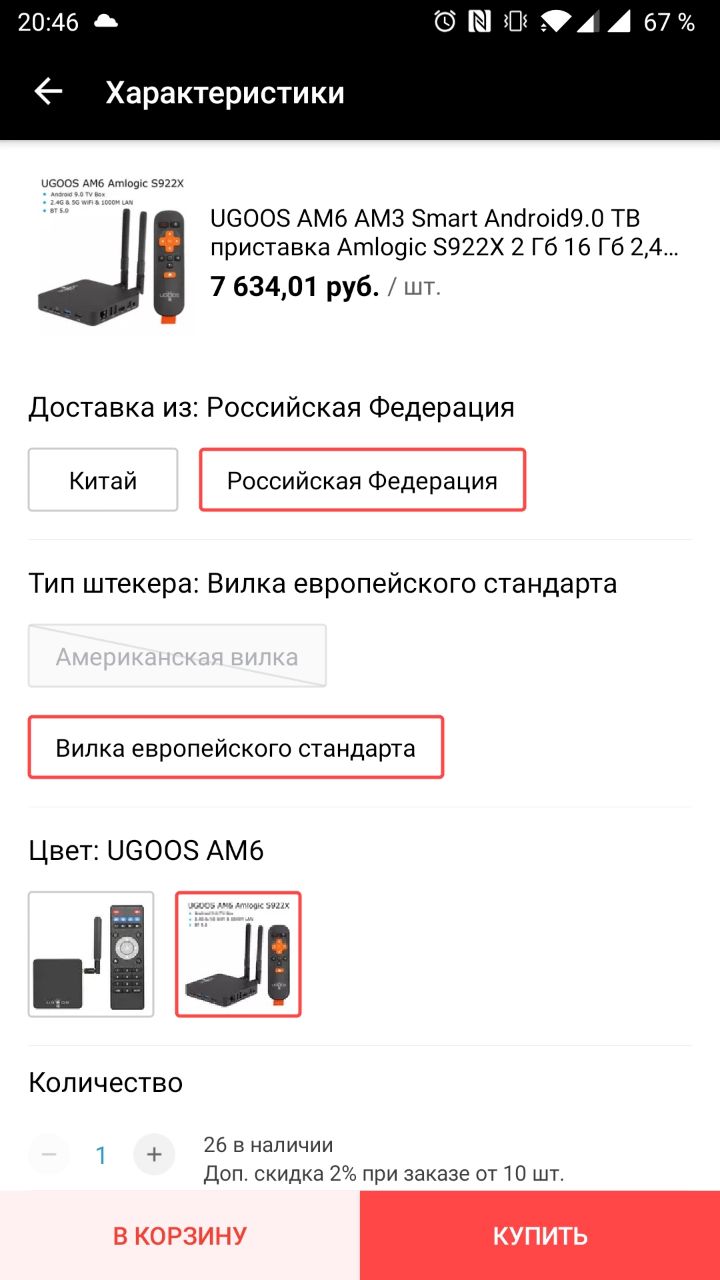Open the UGOOS AM6 product title
Viewport: 720px width, 1280px height.
pyautogui.click(x=445, y=232)
